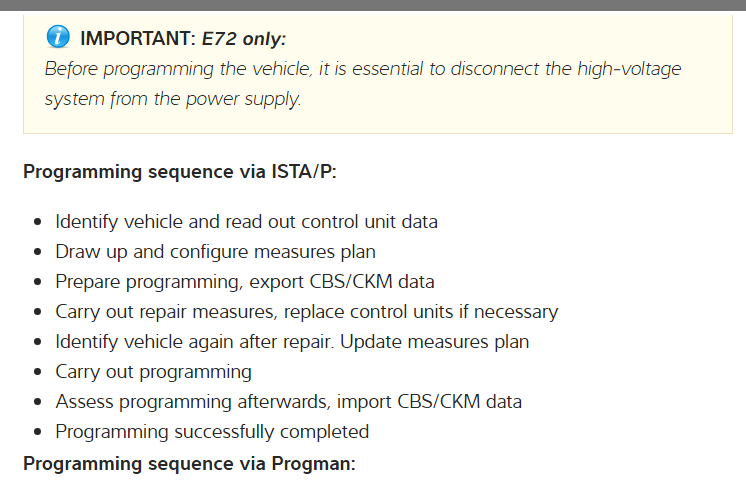Screen dimensions: 746x504
Task: Click the 'Carry out programming' list item
Action: (153, 371)
